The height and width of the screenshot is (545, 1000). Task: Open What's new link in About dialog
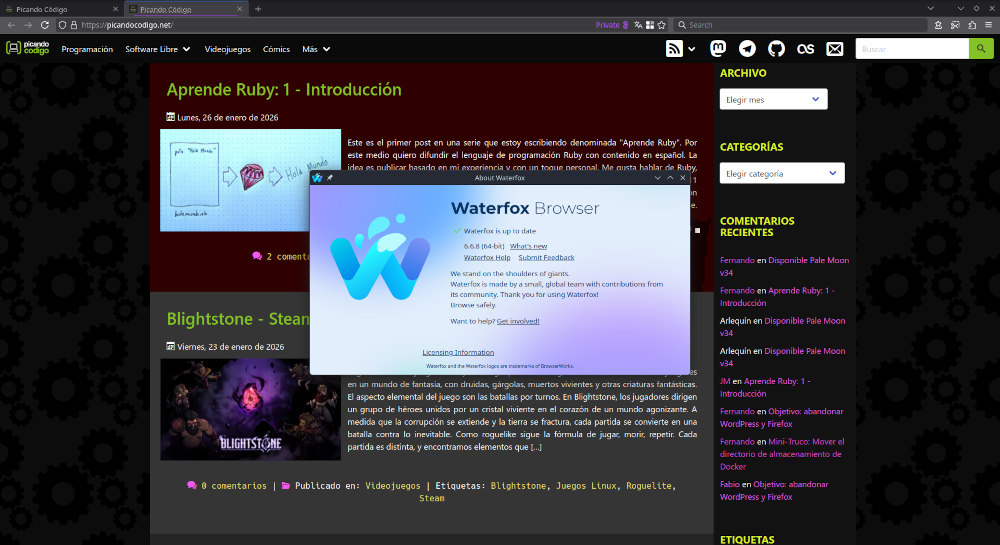click(x=528, y=246)
